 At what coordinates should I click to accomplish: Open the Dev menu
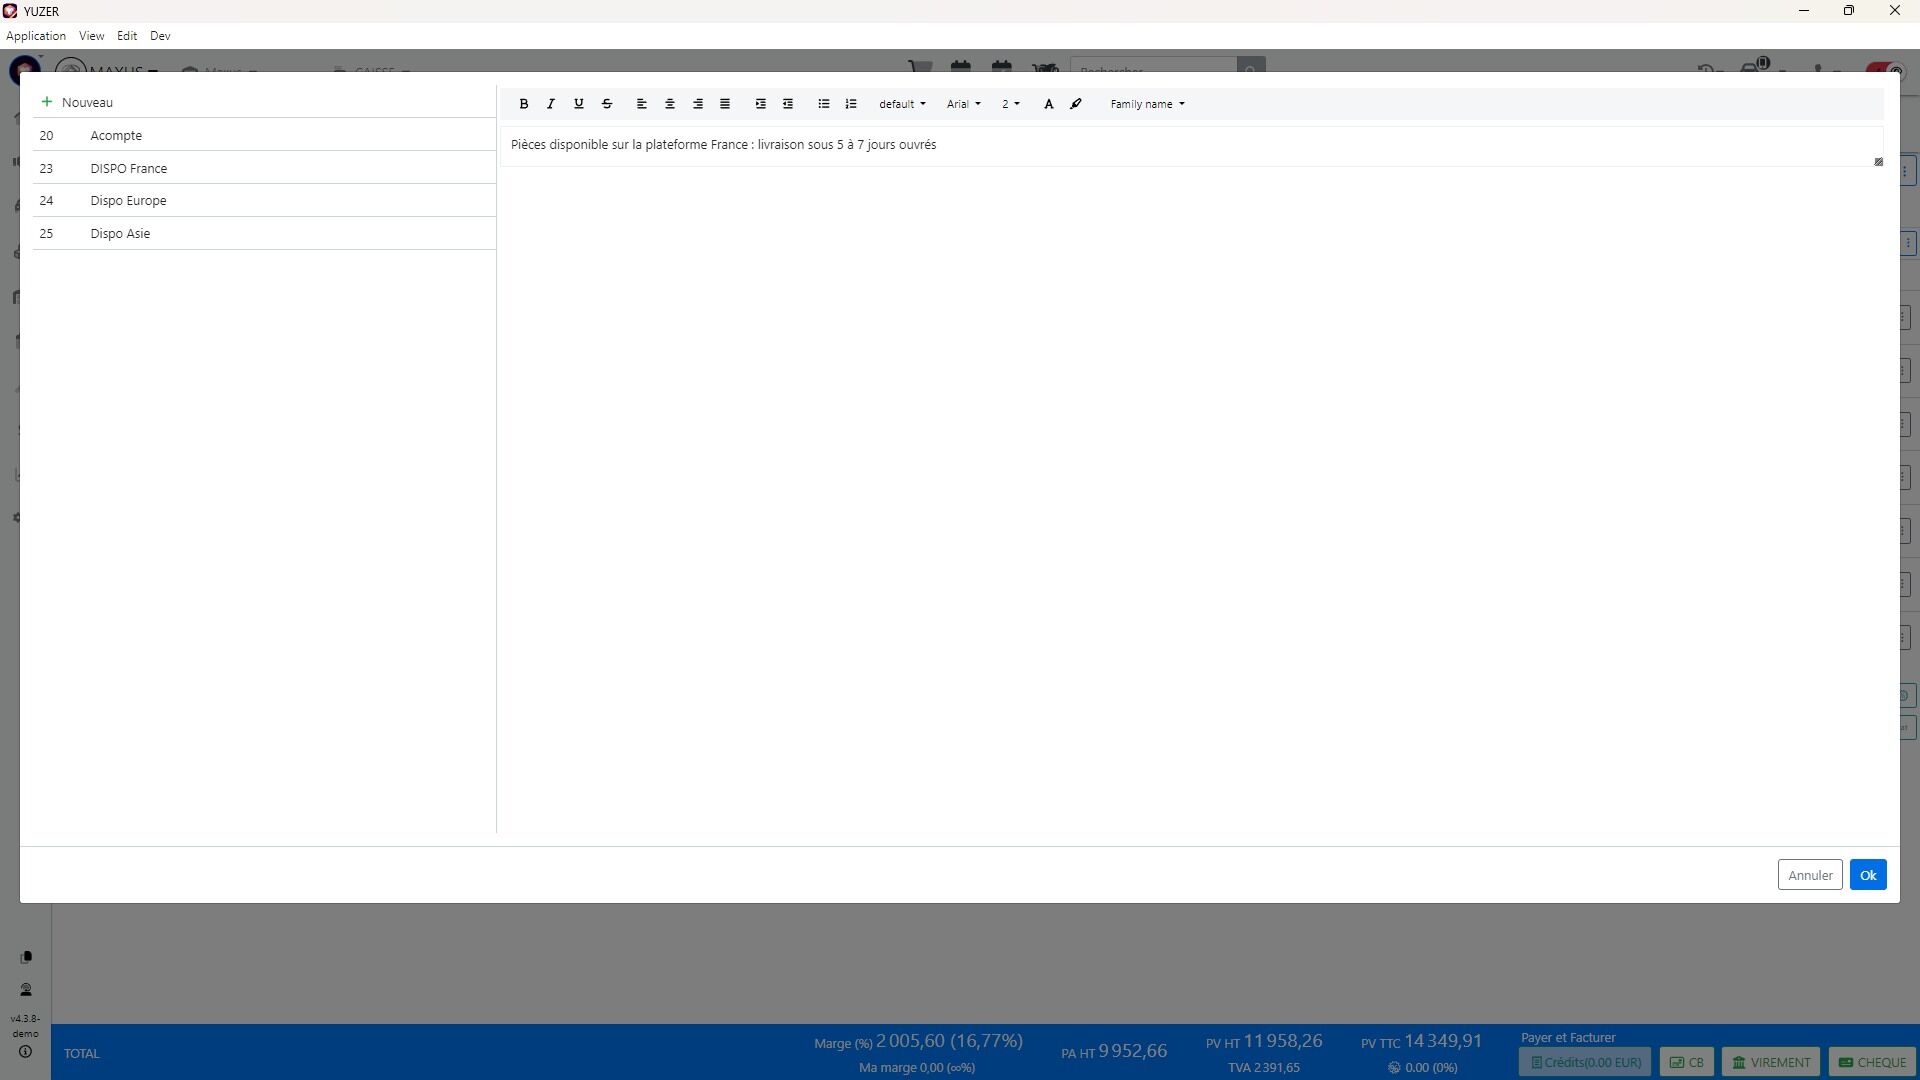pyautogui.click(x=160, y=36)
